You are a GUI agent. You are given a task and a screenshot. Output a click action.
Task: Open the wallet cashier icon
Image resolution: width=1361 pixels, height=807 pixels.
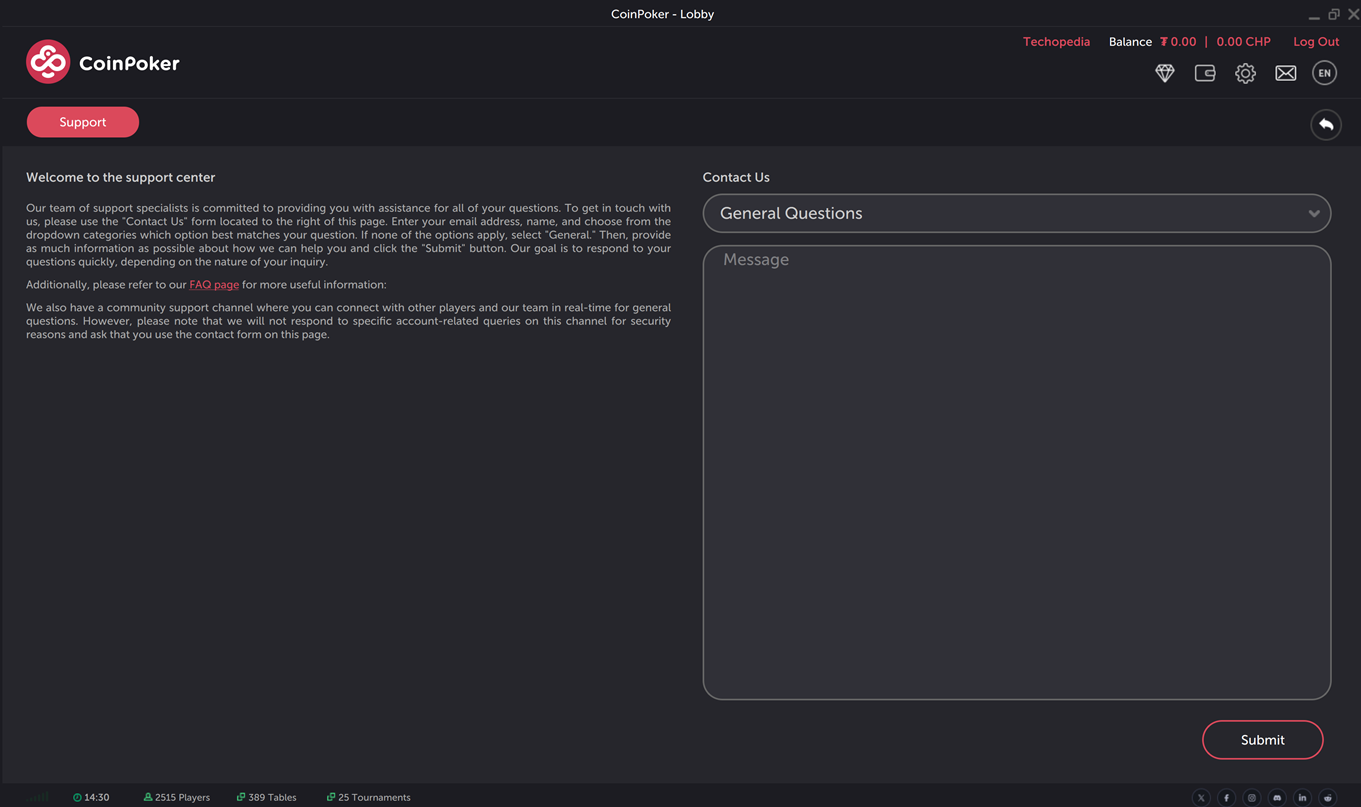[1205, 73]
